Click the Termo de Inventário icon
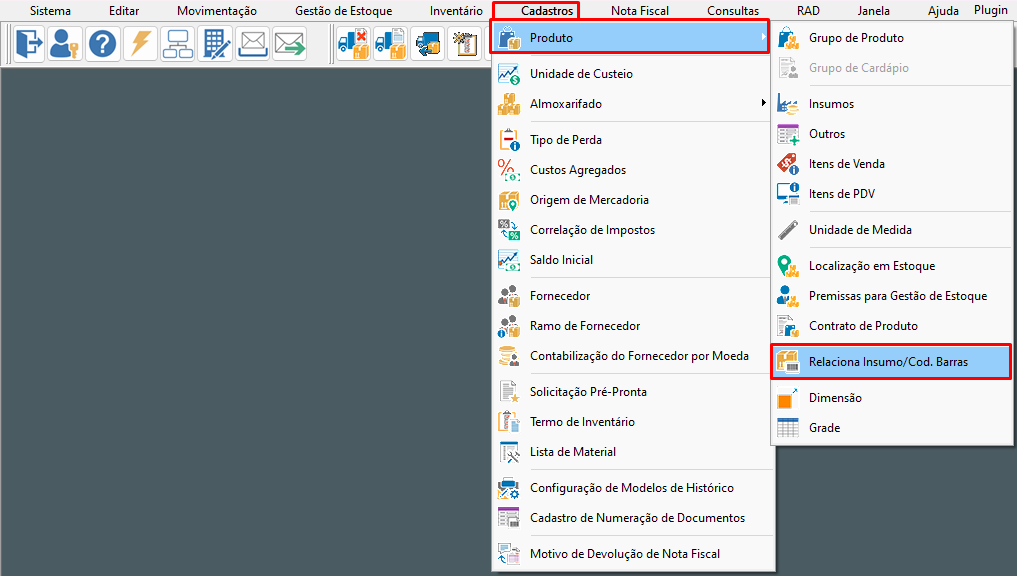1017x576 pixels. pos(509,422)
